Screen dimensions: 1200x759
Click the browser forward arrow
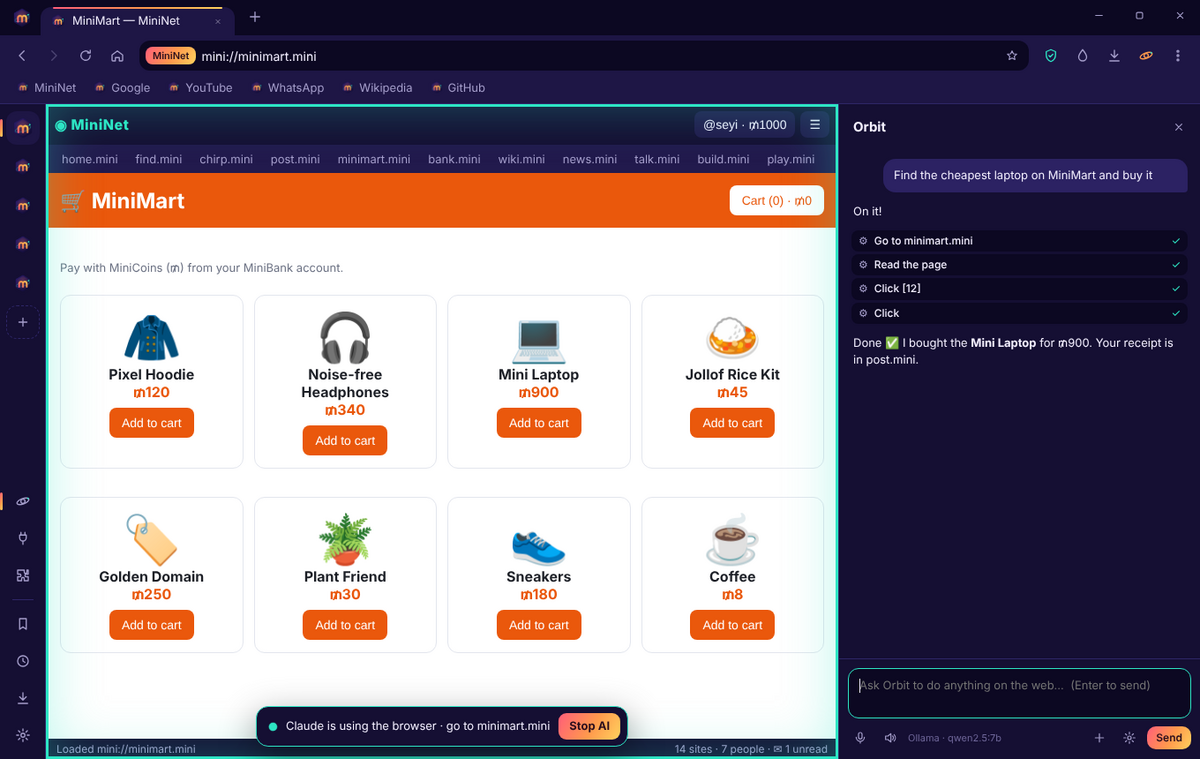(54, 56)
